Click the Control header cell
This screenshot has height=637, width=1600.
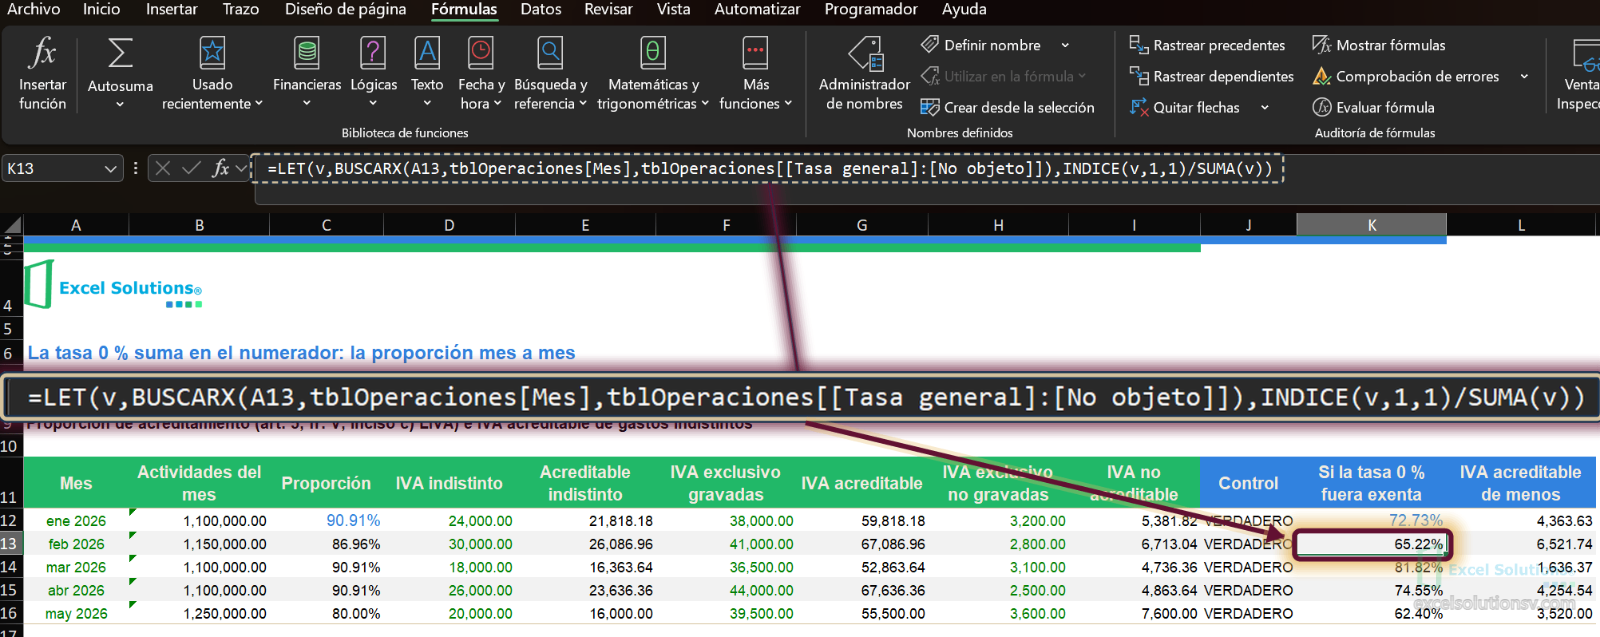coord(1248,483)
